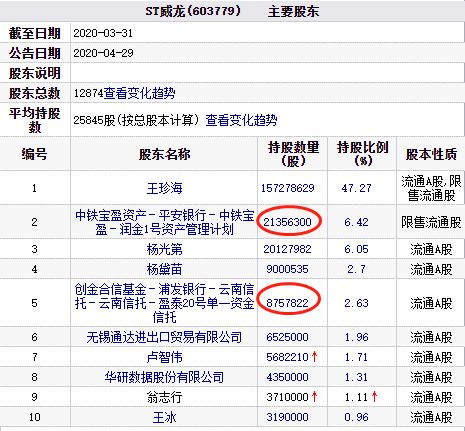The image size is (465, 431).
Task: Select share count 6525000
Action: pyautogui.click(x=287, y=337)
